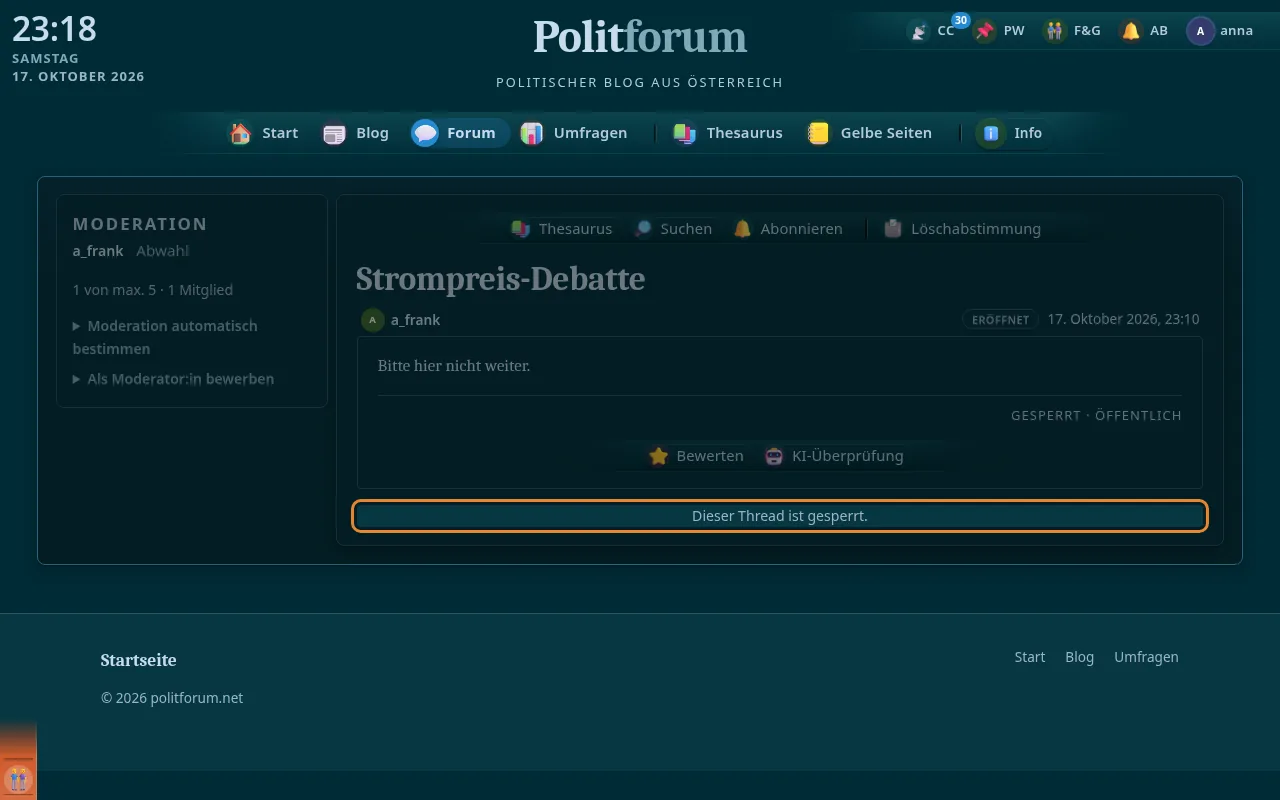Viewport: 1280px width, 800px height.
Task: Click the 30 notification badge
Action: 960,20
